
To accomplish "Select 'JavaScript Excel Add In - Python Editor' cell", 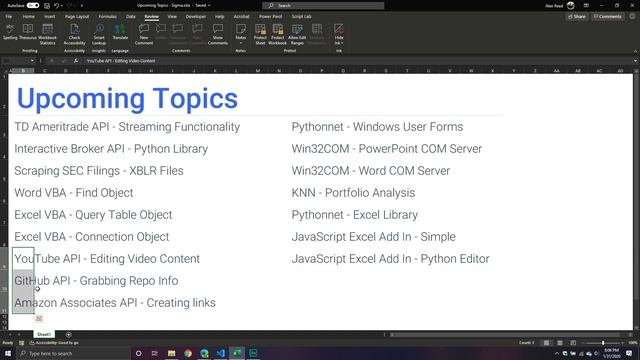I will [390, 259].
